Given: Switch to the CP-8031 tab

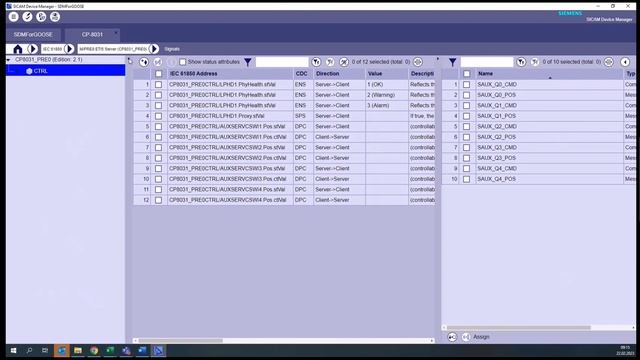Looking at the screenshot, I should pyautogui.click(x=92, y=35).
